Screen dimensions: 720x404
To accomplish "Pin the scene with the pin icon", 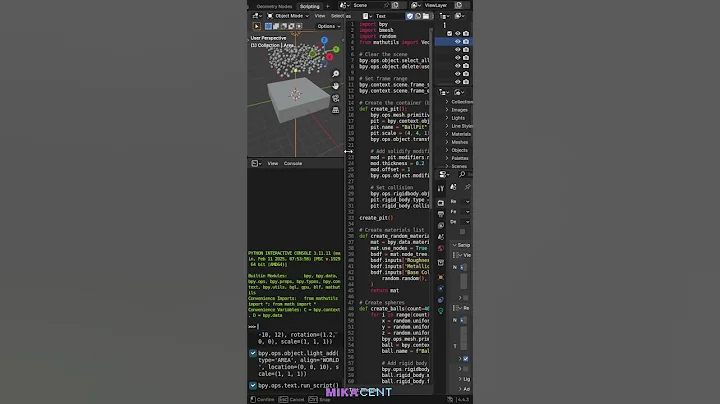I will (386, 5).
